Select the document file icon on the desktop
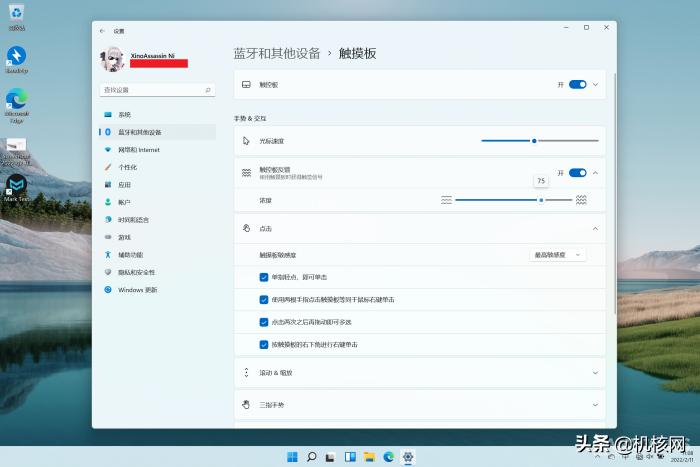The width and height of the screenshot is (700, 467). pos(17,152)
